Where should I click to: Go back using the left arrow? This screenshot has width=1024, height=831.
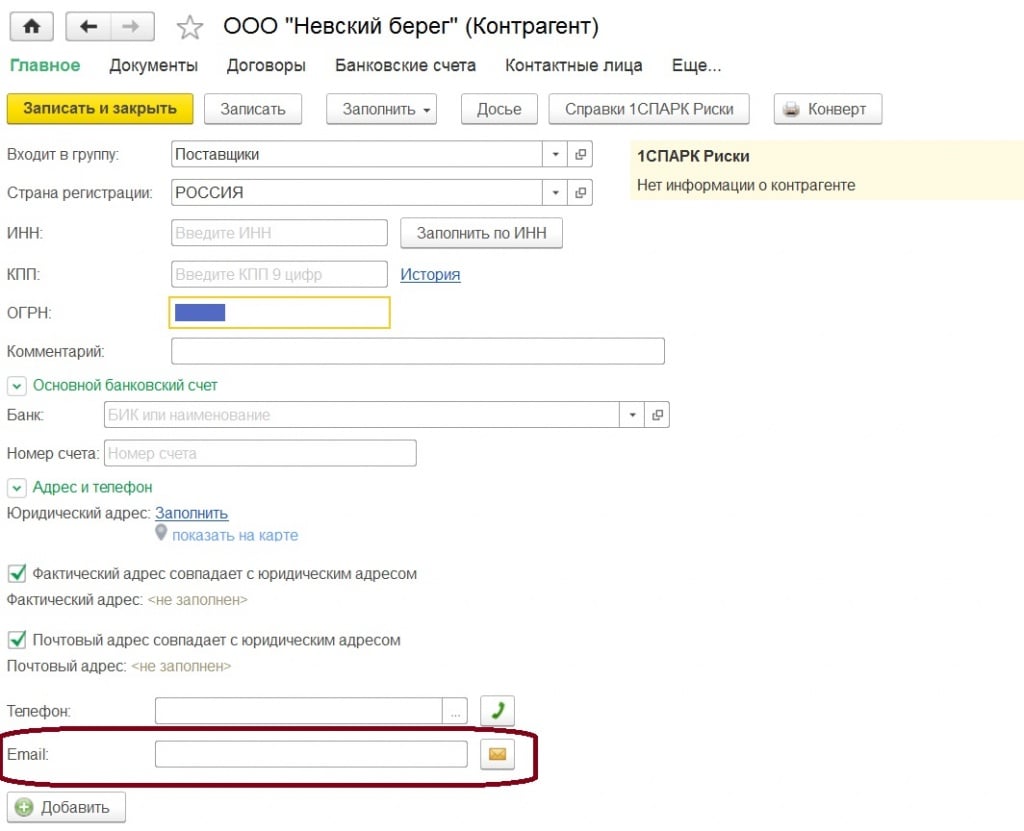coord(89,26)
